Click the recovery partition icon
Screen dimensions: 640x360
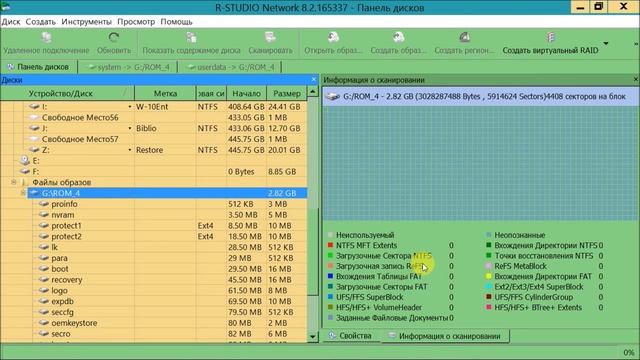click(44, 280)
